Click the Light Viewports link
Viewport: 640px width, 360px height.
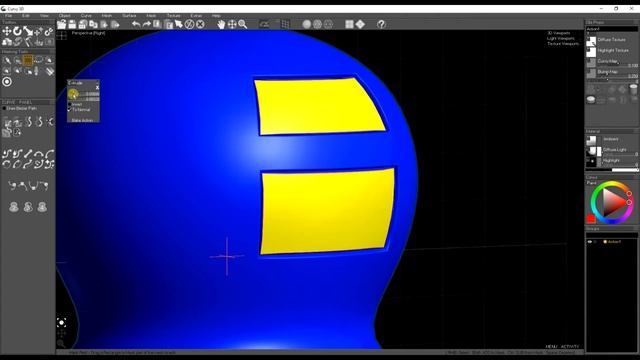[561, 38]
